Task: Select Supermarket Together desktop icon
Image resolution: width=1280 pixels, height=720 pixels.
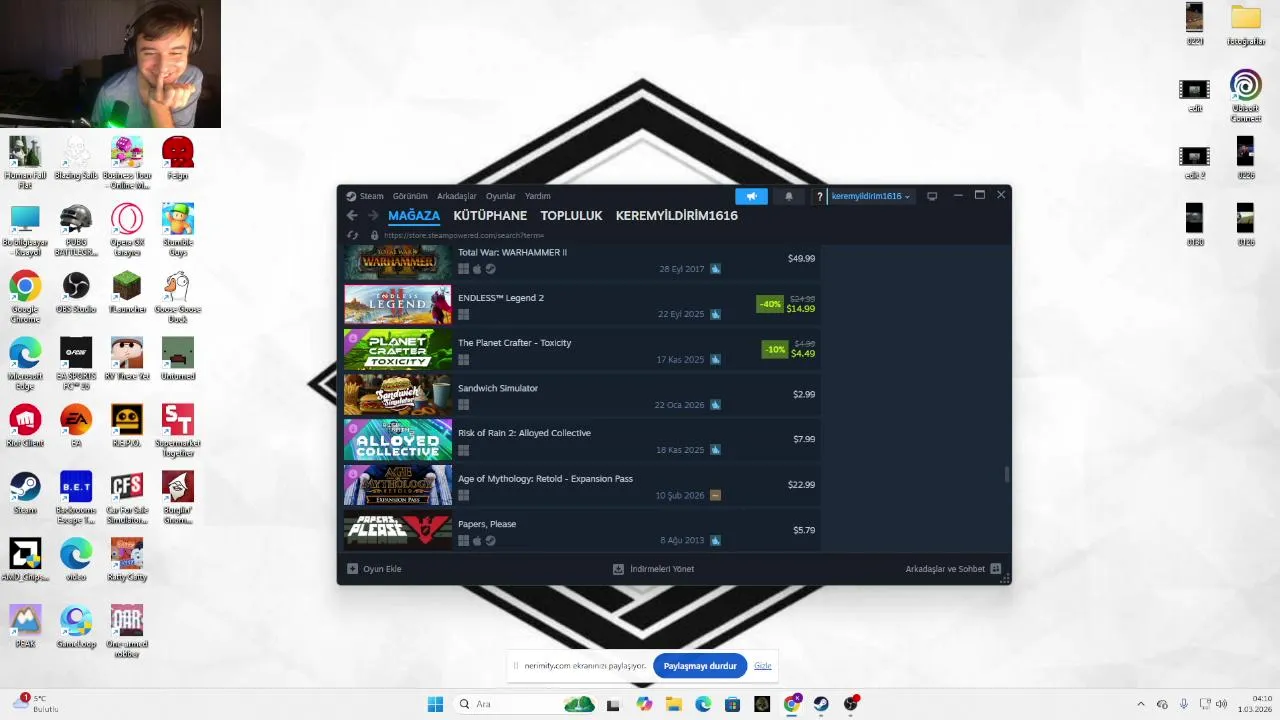Action: click(178, 431)
